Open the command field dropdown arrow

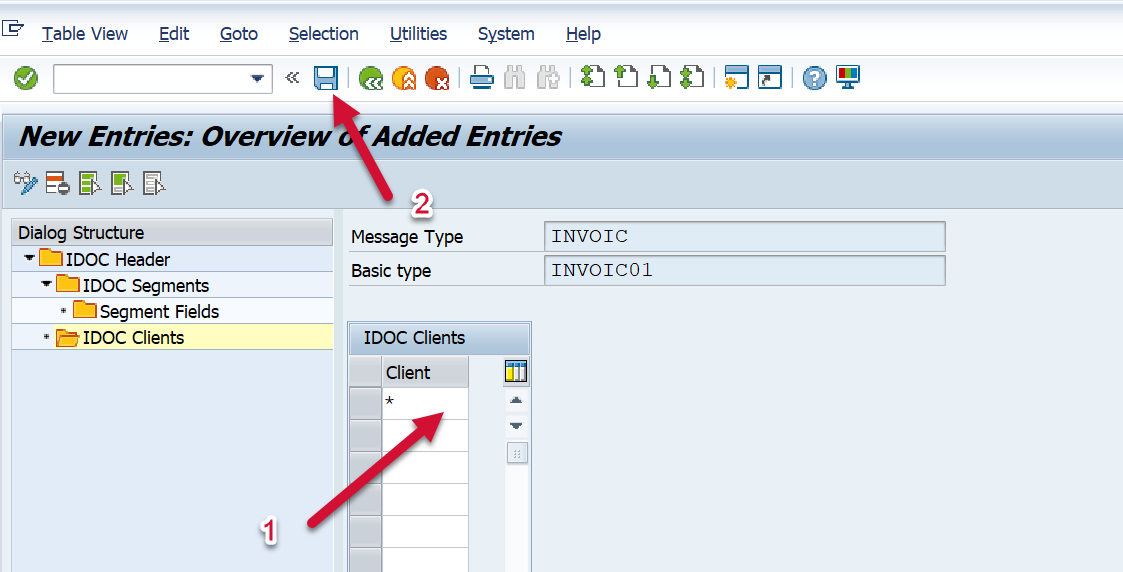[x=258, y=79]
